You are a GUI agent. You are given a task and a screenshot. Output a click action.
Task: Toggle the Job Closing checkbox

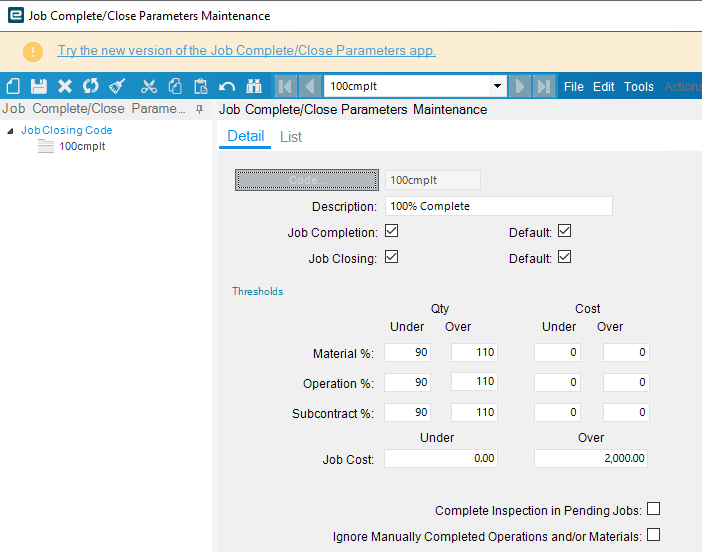(392, 257)
